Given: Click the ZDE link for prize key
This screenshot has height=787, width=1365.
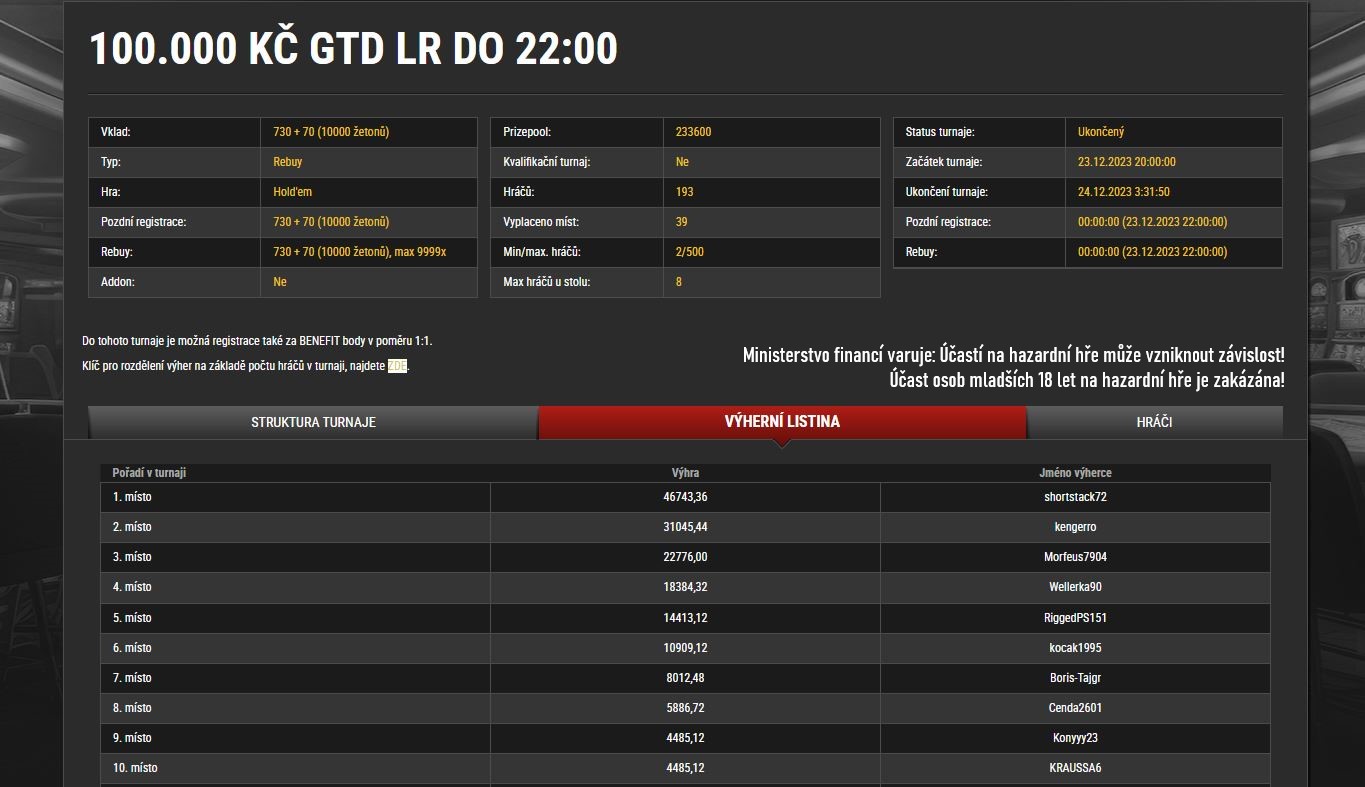Looking at the screenshot, I should [397, 366].
